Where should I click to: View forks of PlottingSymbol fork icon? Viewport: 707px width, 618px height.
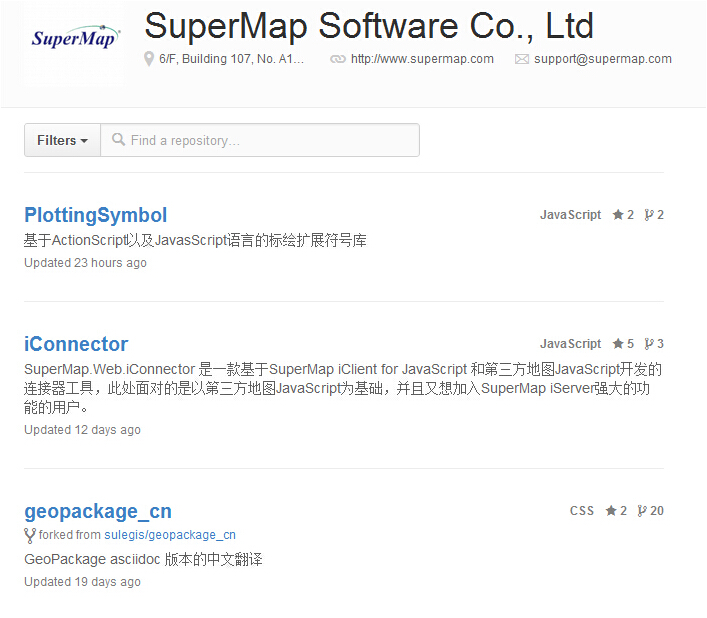tap(649, 215)
